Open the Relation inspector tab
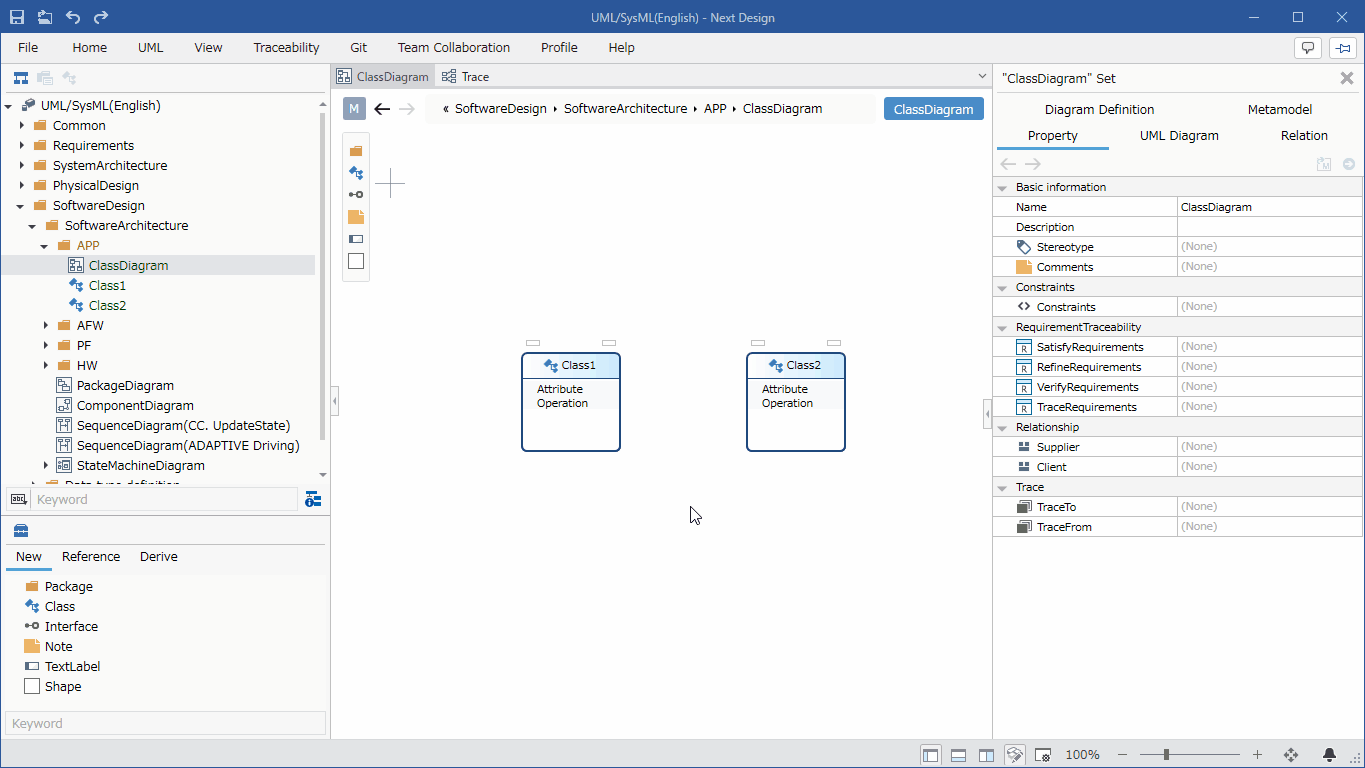This screenshot has width=1365, height=768. point(1304,136)
